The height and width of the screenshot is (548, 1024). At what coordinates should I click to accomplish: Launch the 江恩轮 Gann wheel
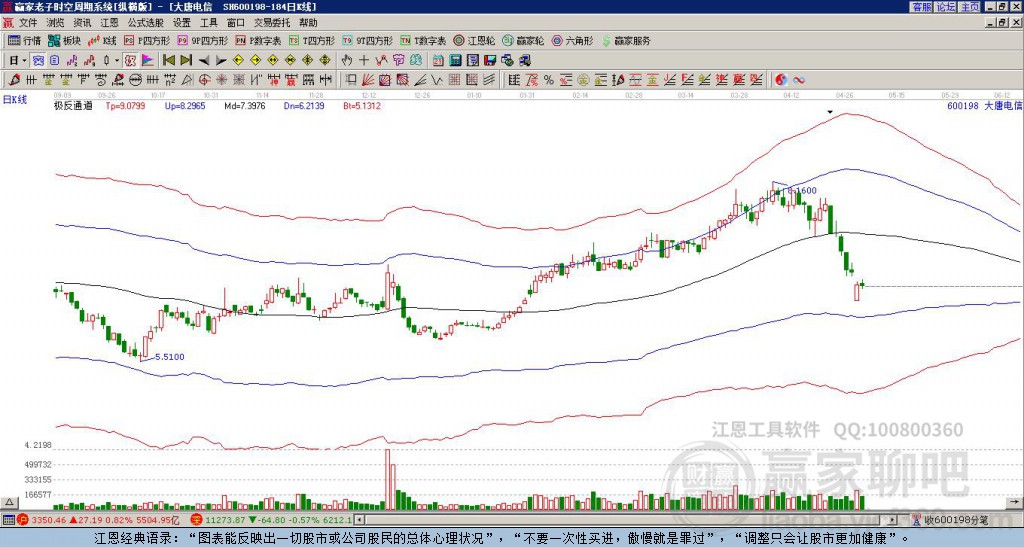(x=475, y=40)
